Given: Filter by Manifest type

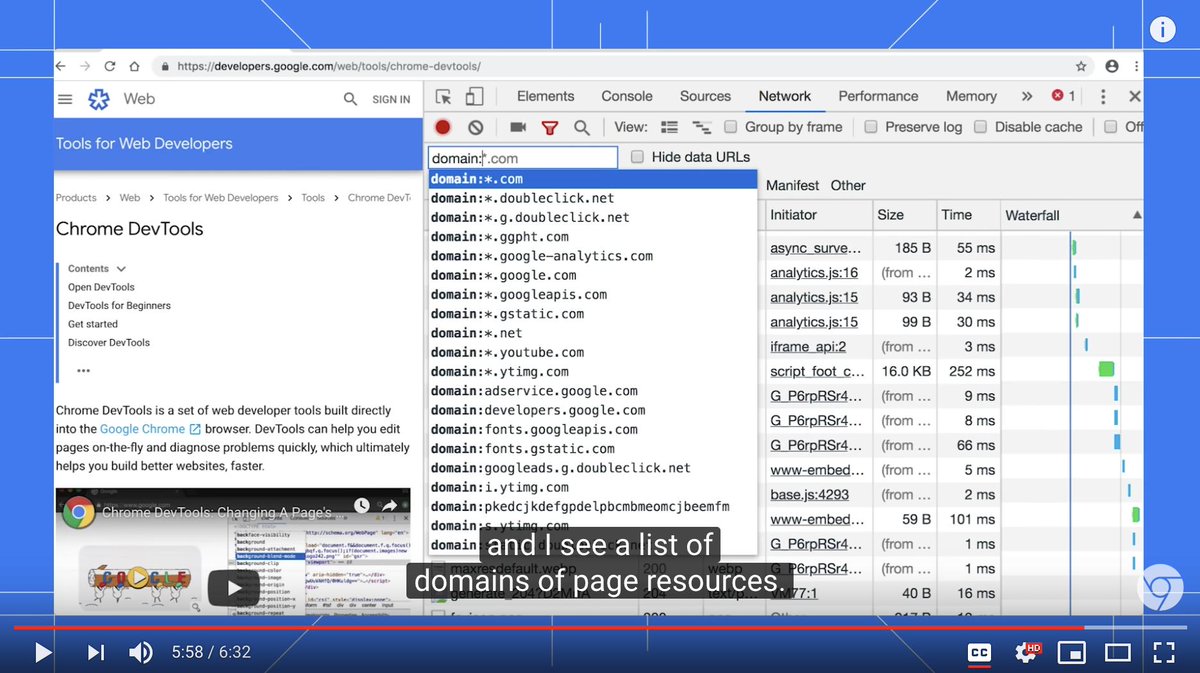Looking at the screenshot, I should [x=792, y=185].
